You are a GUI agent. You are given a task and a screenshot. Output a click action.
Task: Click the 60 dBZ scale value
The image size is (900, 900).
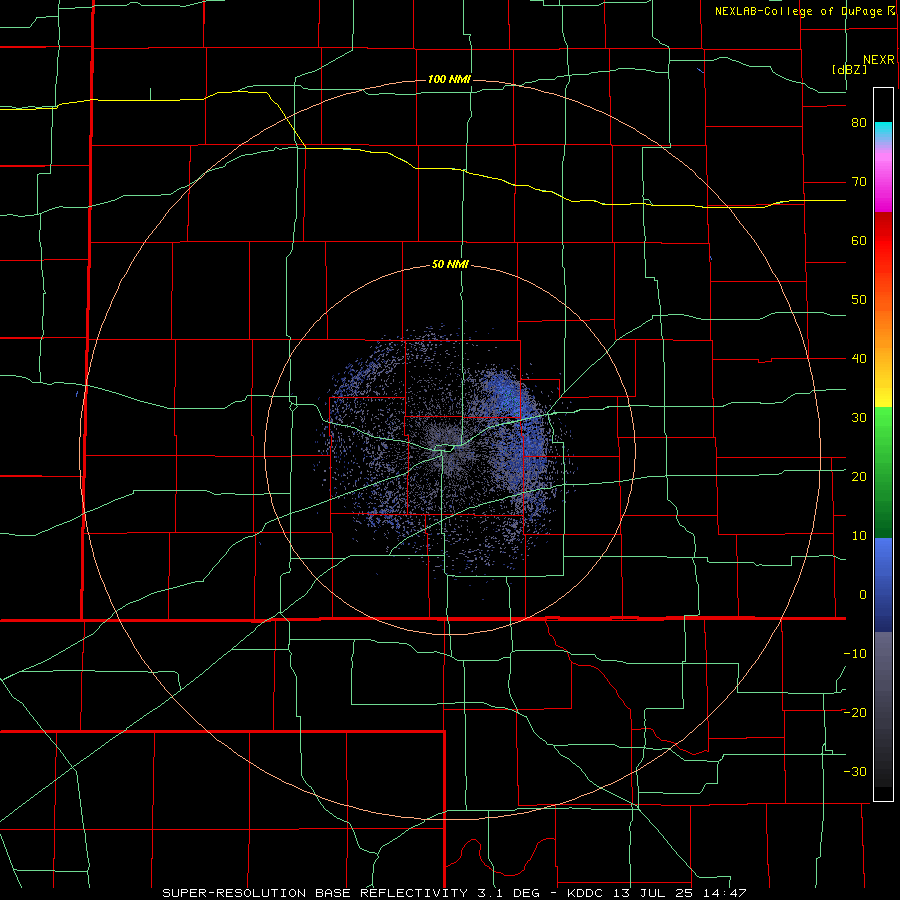(859, 240)
